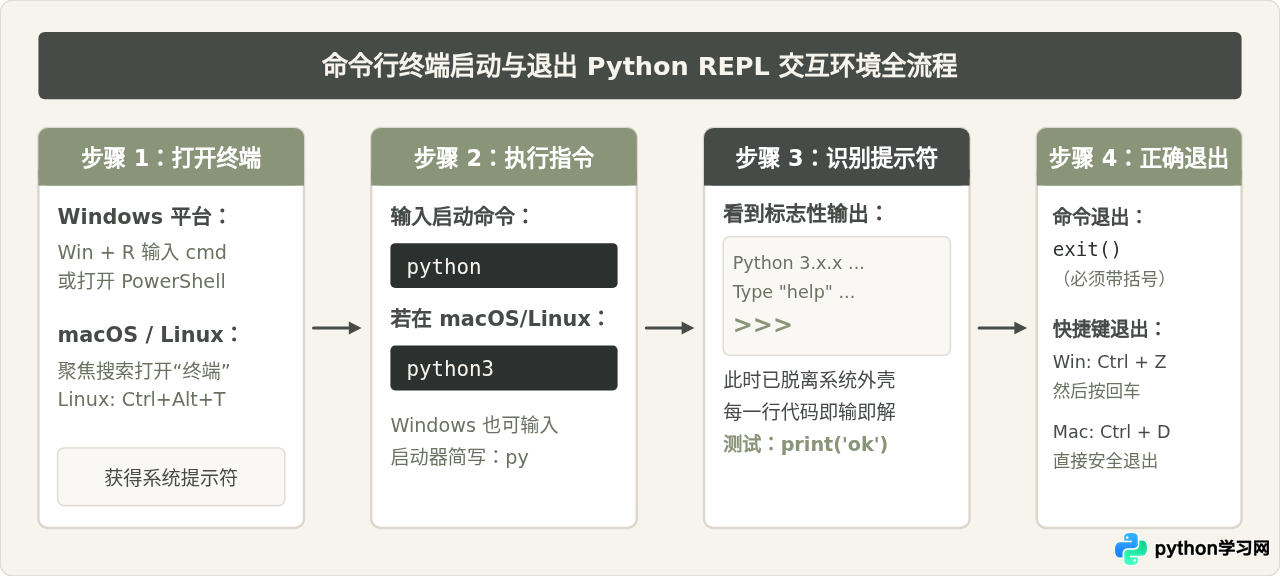Click the python command code box
This screenshot has width=1280, height=576.
click(x=504, y=266)
